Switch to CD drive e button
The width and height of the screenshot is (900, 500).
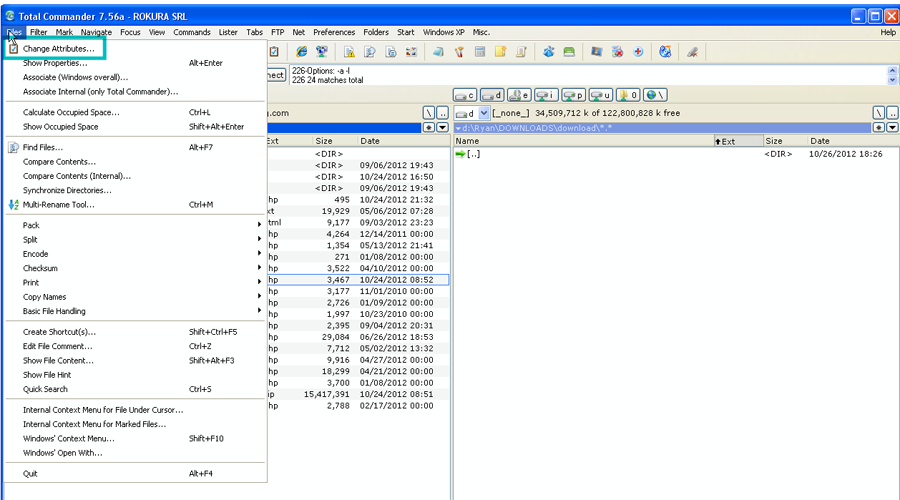point(519,95)
